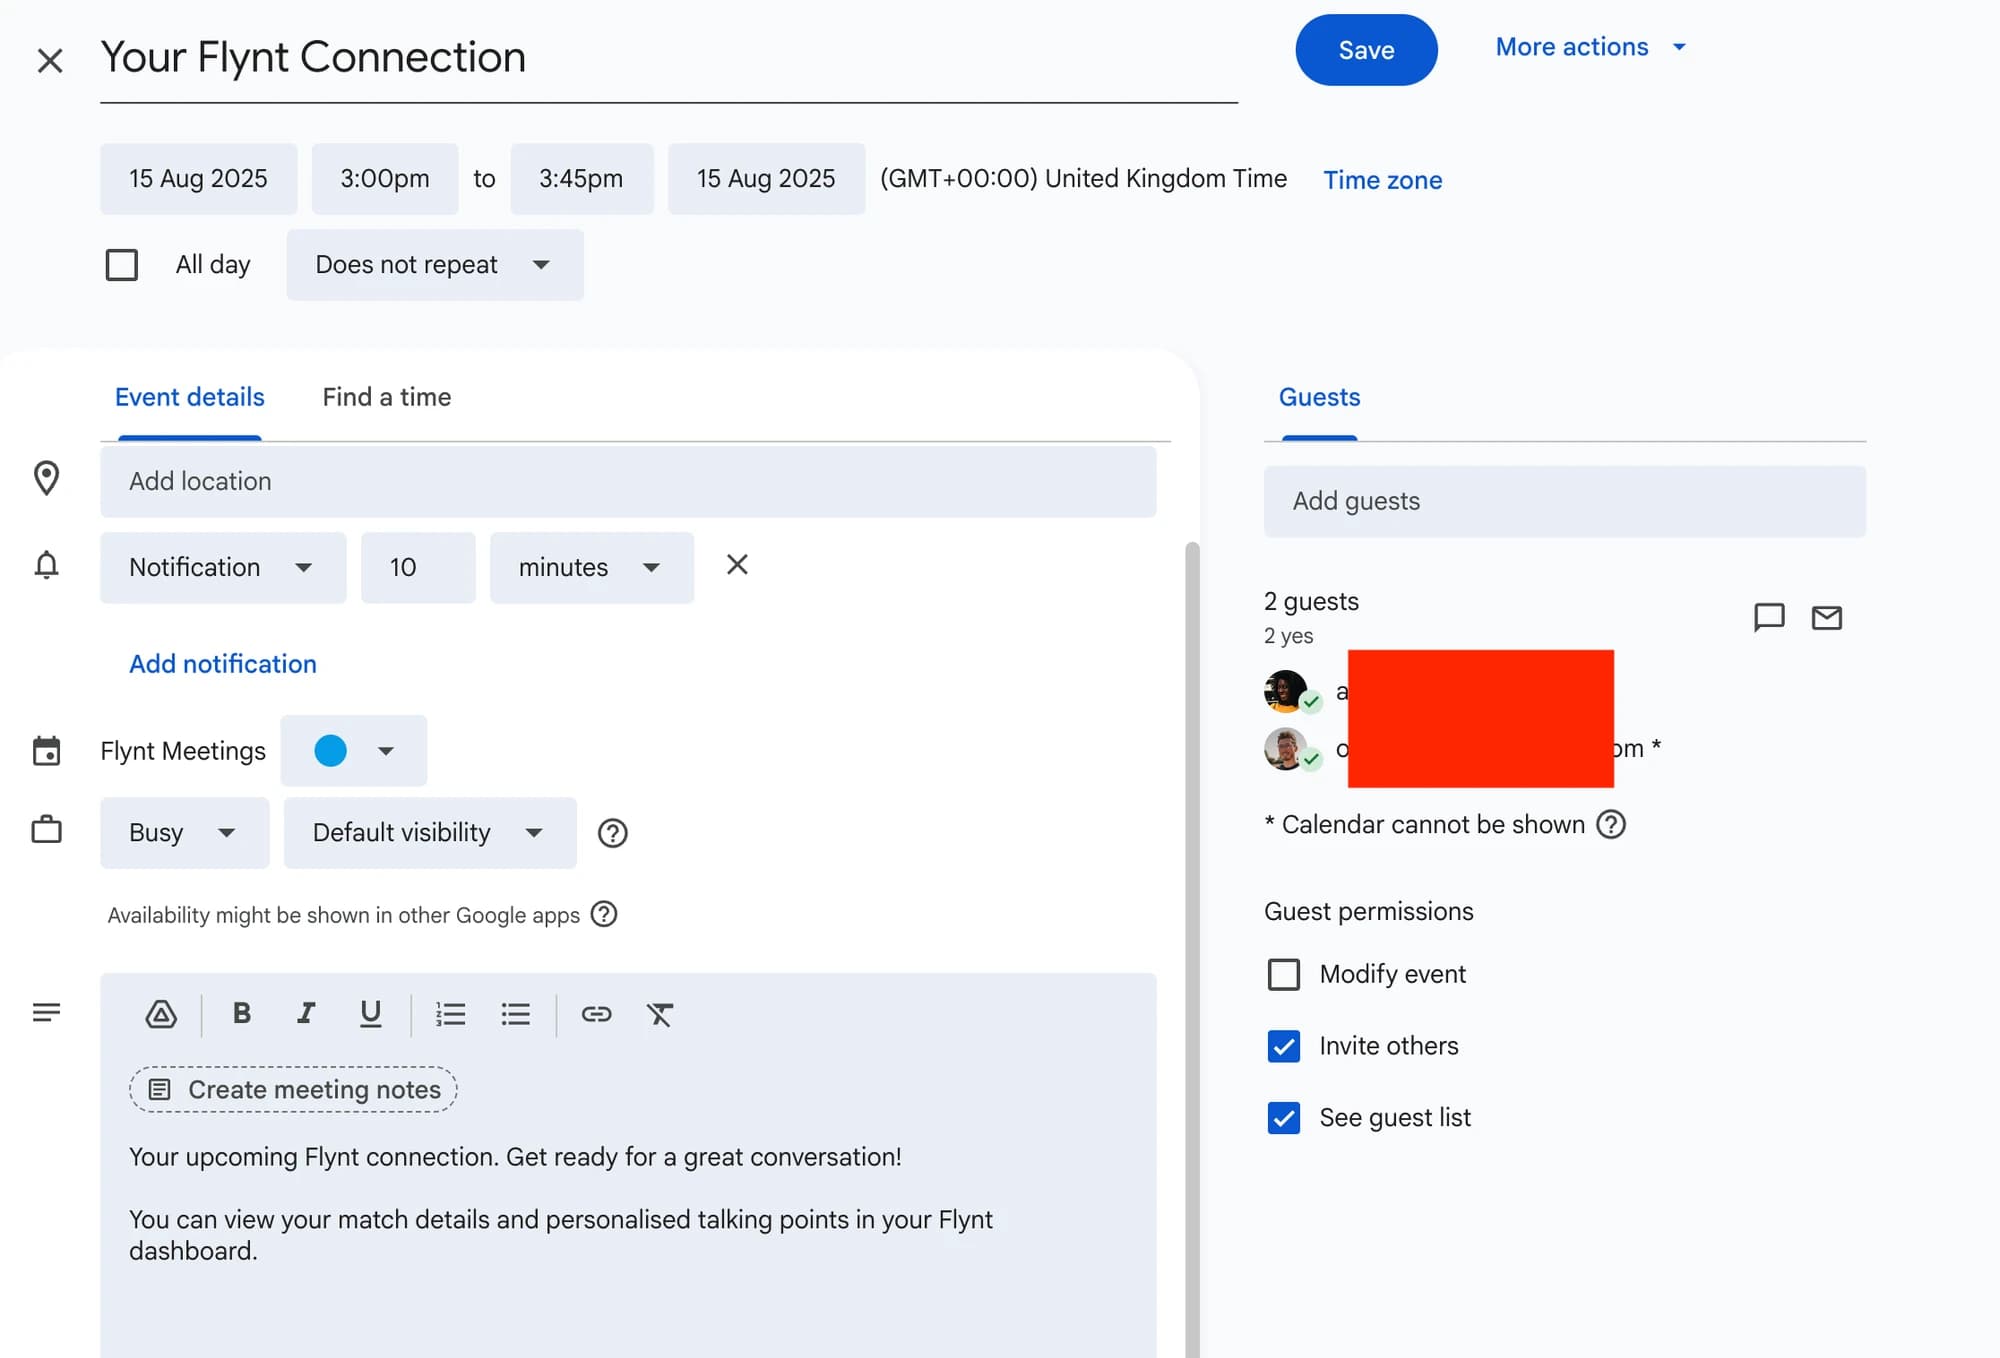Insert a numbered list
This screenshot has height=1358, width=2000.
(450, 1014)
